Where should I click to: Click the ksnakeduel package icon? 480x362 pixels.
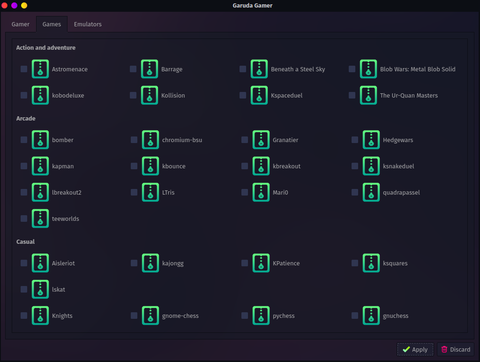[x=371, y=166]
